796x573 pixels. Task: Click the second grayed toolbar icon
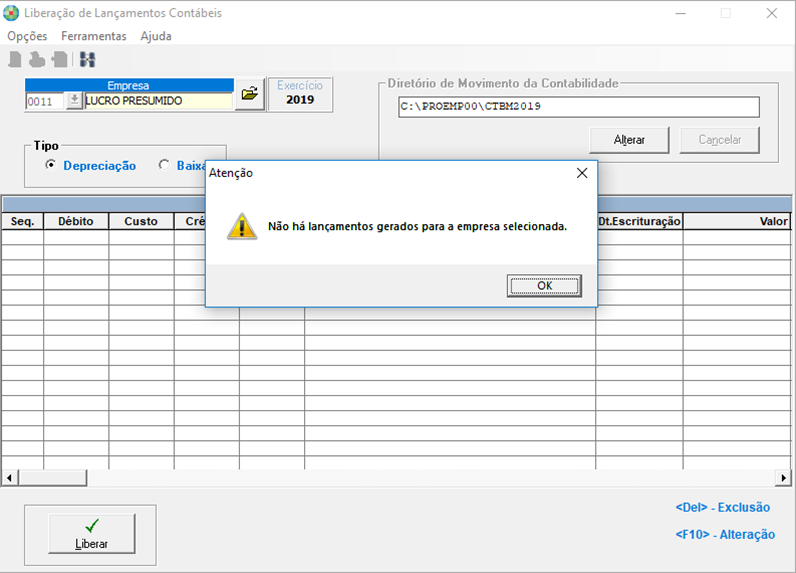coord(37,59)
